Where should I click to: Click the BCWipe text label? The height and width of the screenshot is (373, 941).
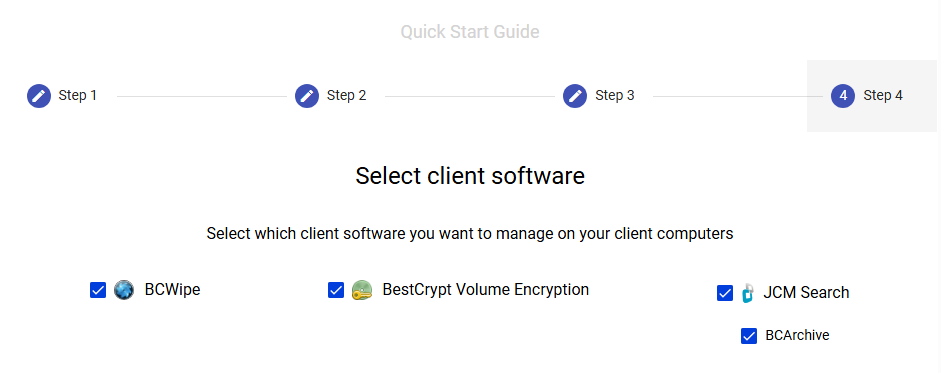(x=172, y=290)
